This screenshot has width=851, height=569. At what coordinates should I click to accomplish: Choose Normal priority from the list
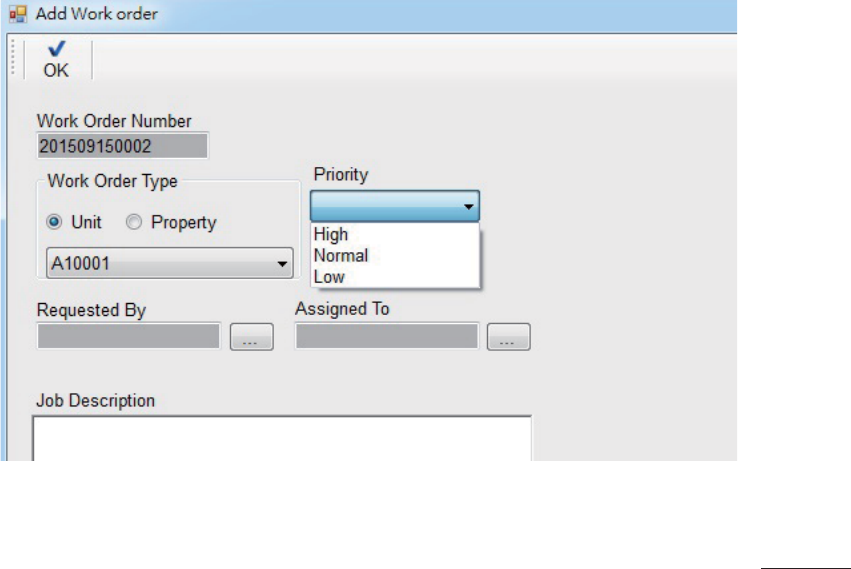point(395,255)
